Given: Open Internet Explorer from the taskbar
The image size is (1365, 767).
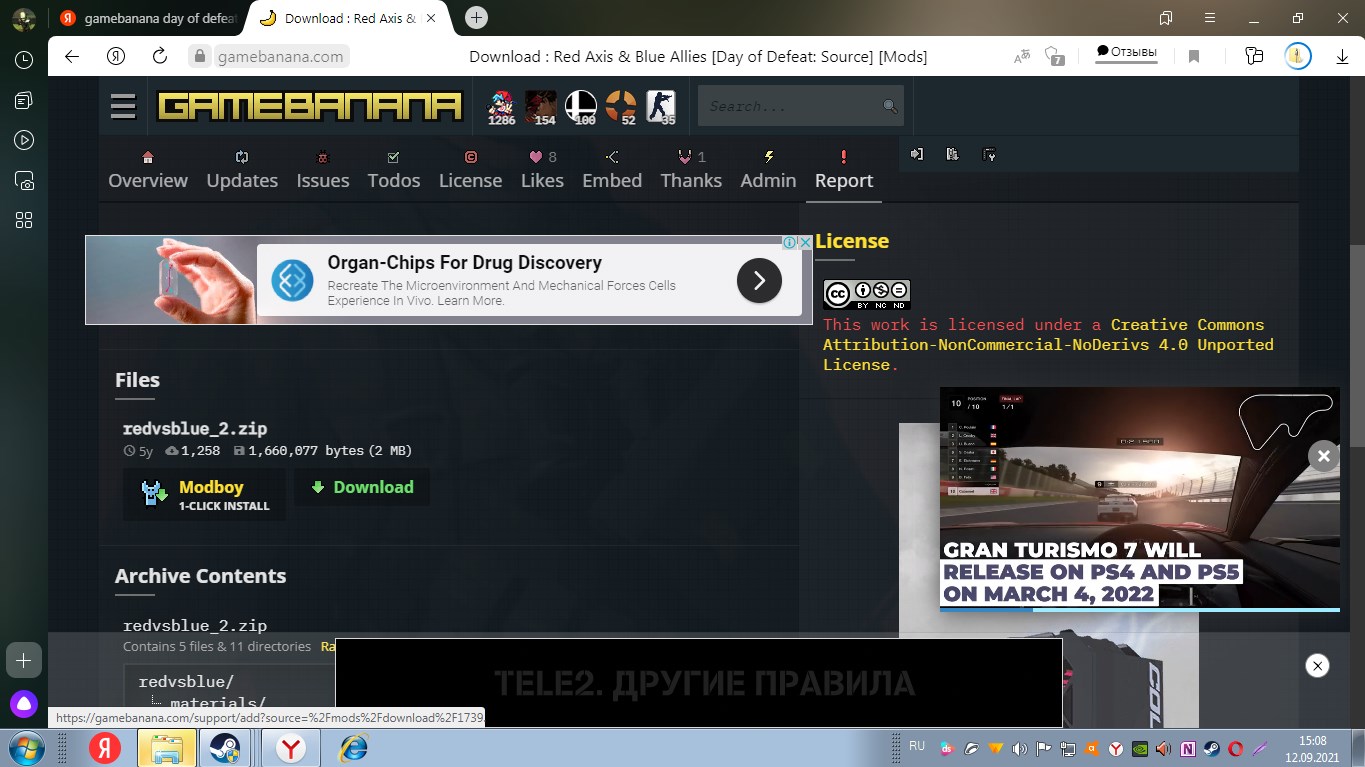Looking at the screenshot, I should (x=354, y=748).
